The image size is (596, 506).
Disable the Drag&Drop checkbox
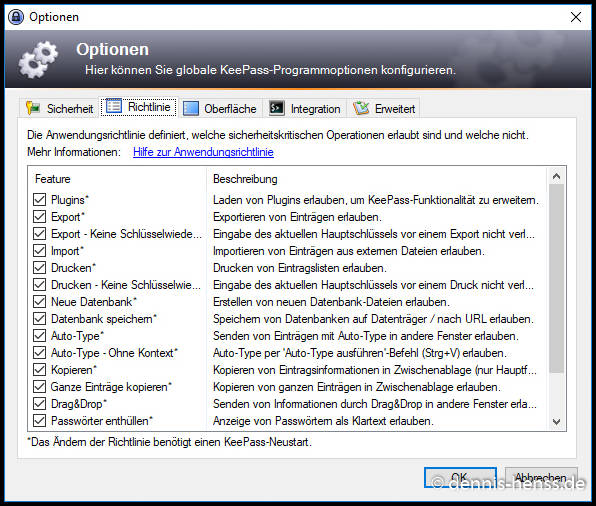tap(40, 403)
